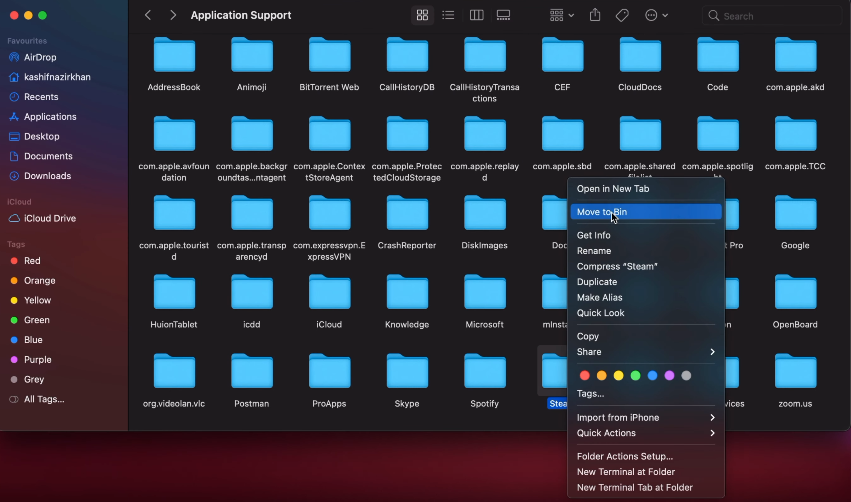Select Compress "Steam" menu item
Screen dimensions: 851x502
click(617, 267)
